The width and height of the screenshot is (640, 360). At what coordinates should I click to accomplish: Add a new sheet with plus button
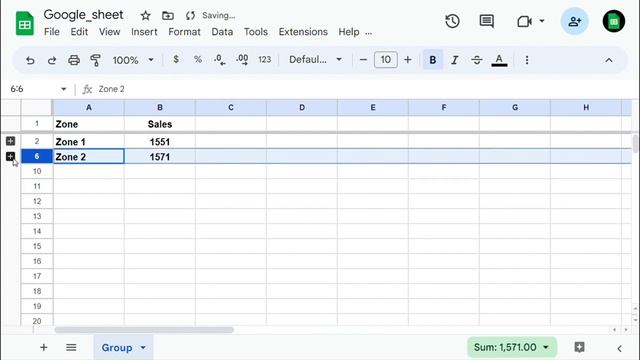[44, 348]
